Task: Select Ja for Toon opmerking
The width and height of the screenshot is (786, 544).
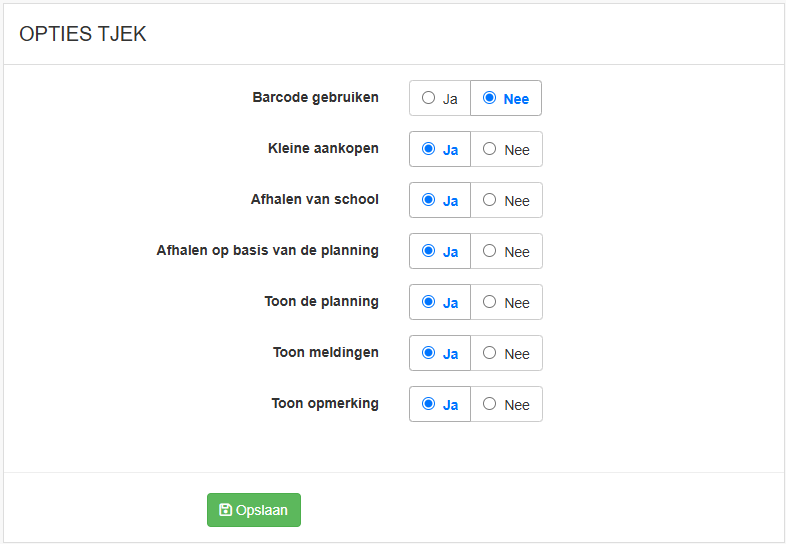Action: pos(440,404)
